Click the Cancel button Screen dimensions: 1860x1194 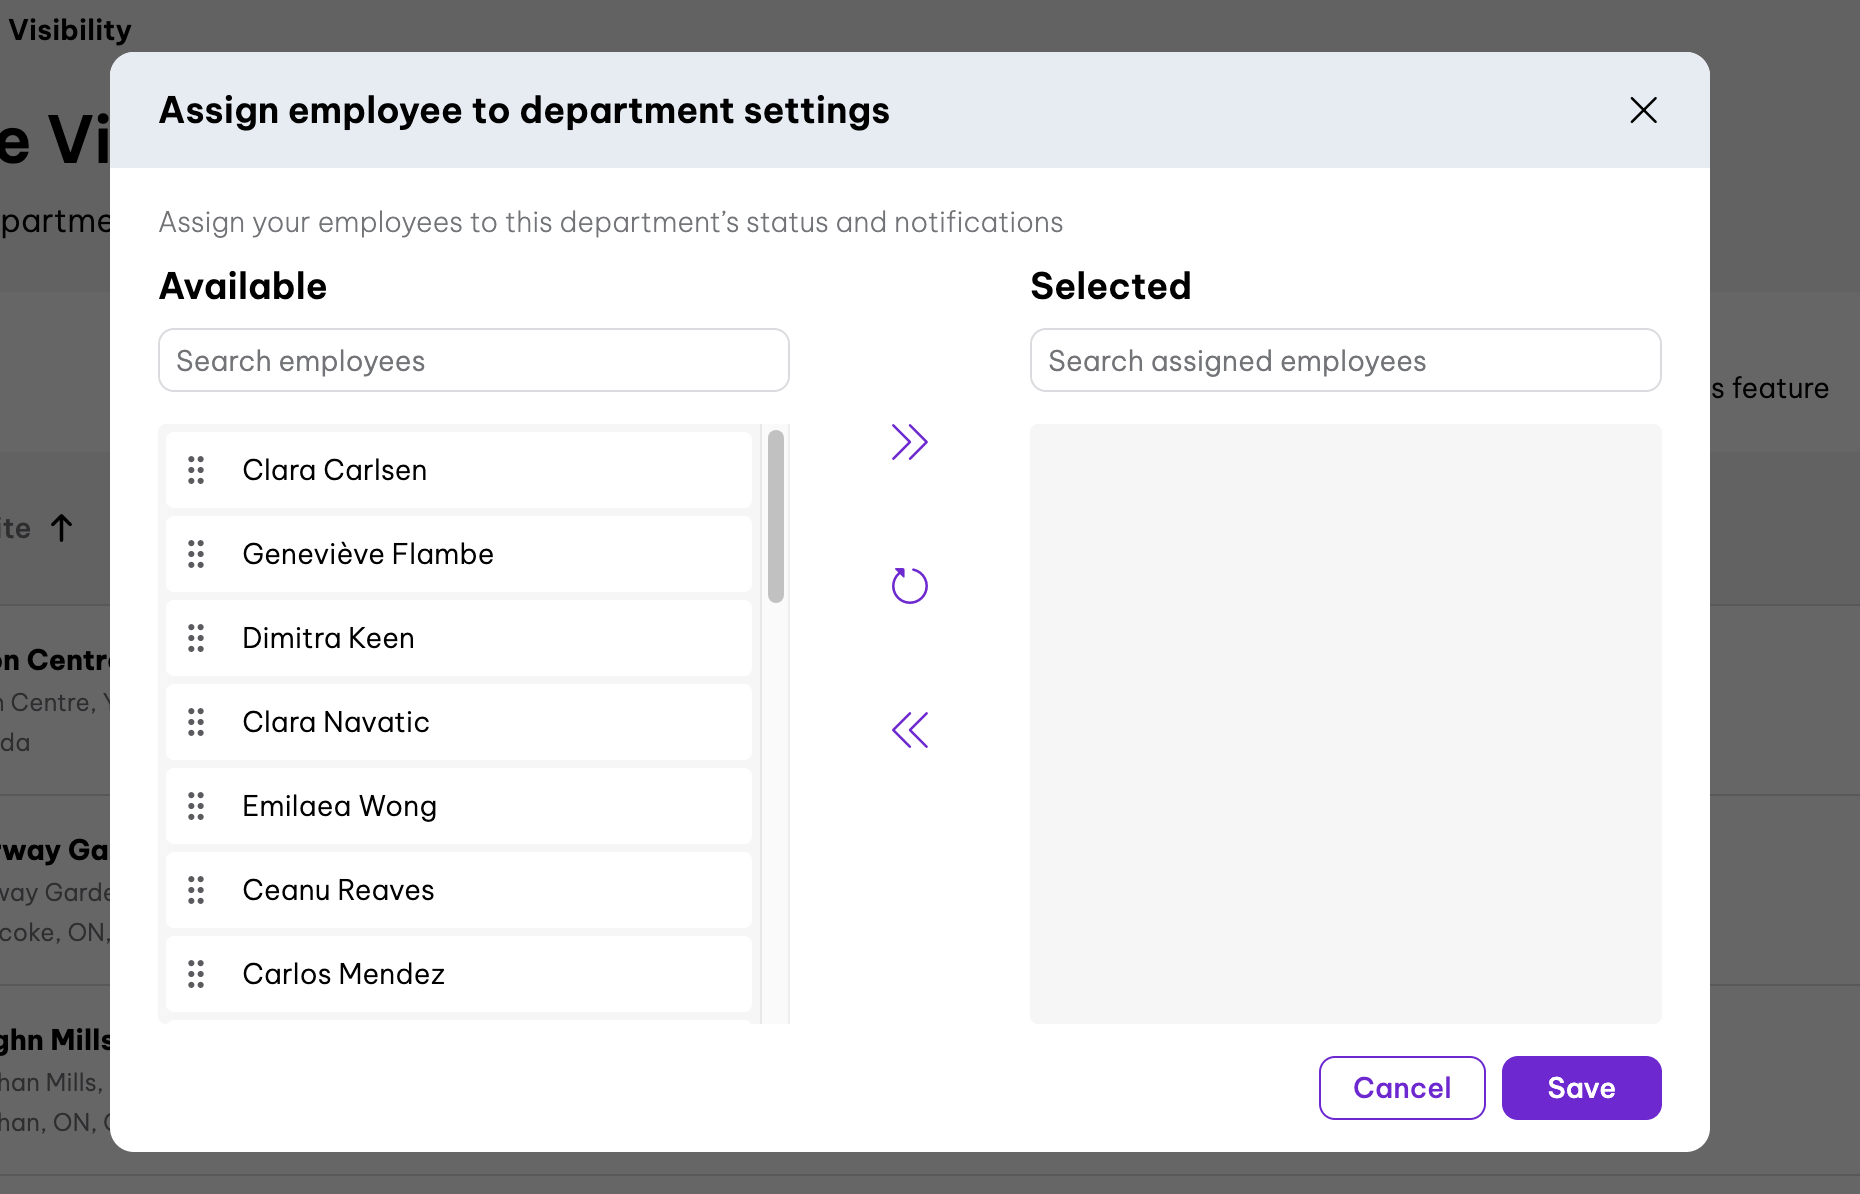[x=1402, y=1088]
